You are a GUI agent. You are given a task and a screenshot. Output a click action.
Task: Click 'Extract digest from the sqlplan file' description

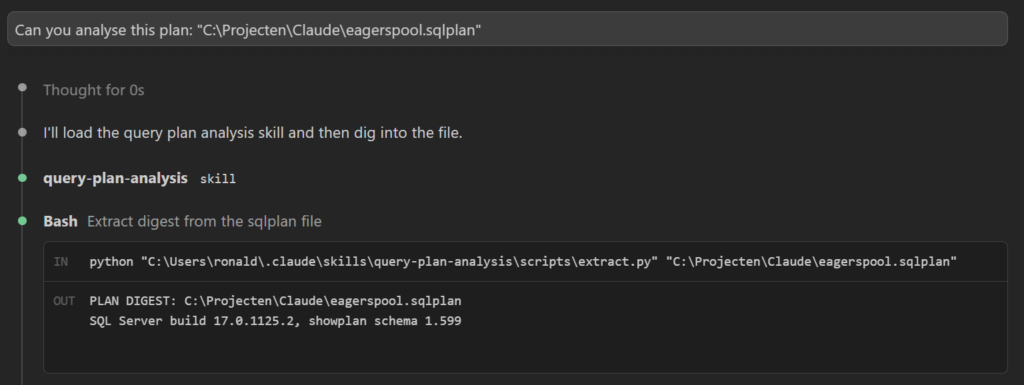[x=204, y=222]
